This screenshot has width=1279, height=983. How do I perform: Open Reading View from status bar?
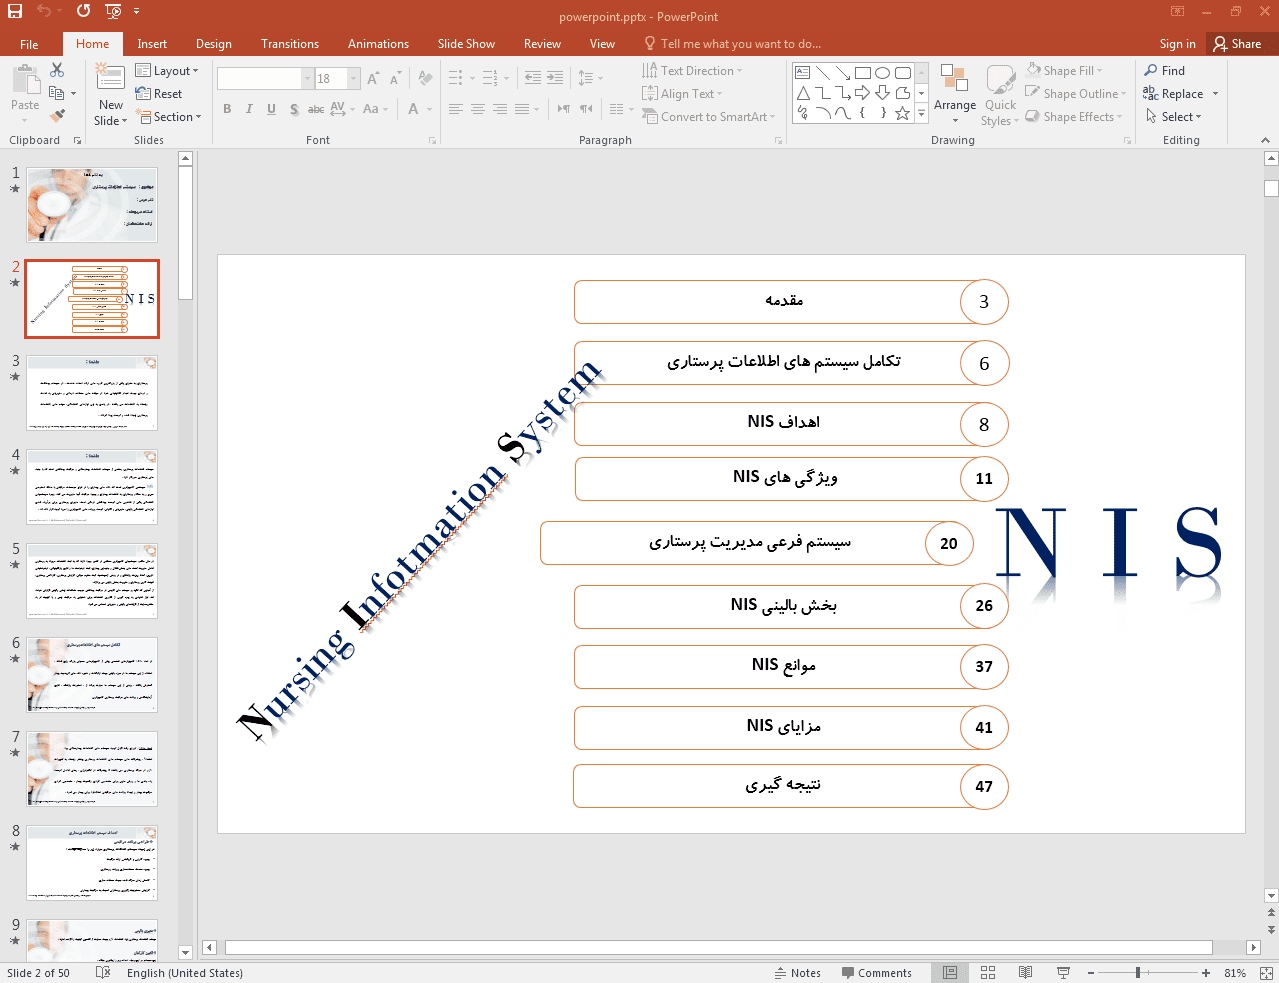pyautogui.click(x=1025, y=973)
